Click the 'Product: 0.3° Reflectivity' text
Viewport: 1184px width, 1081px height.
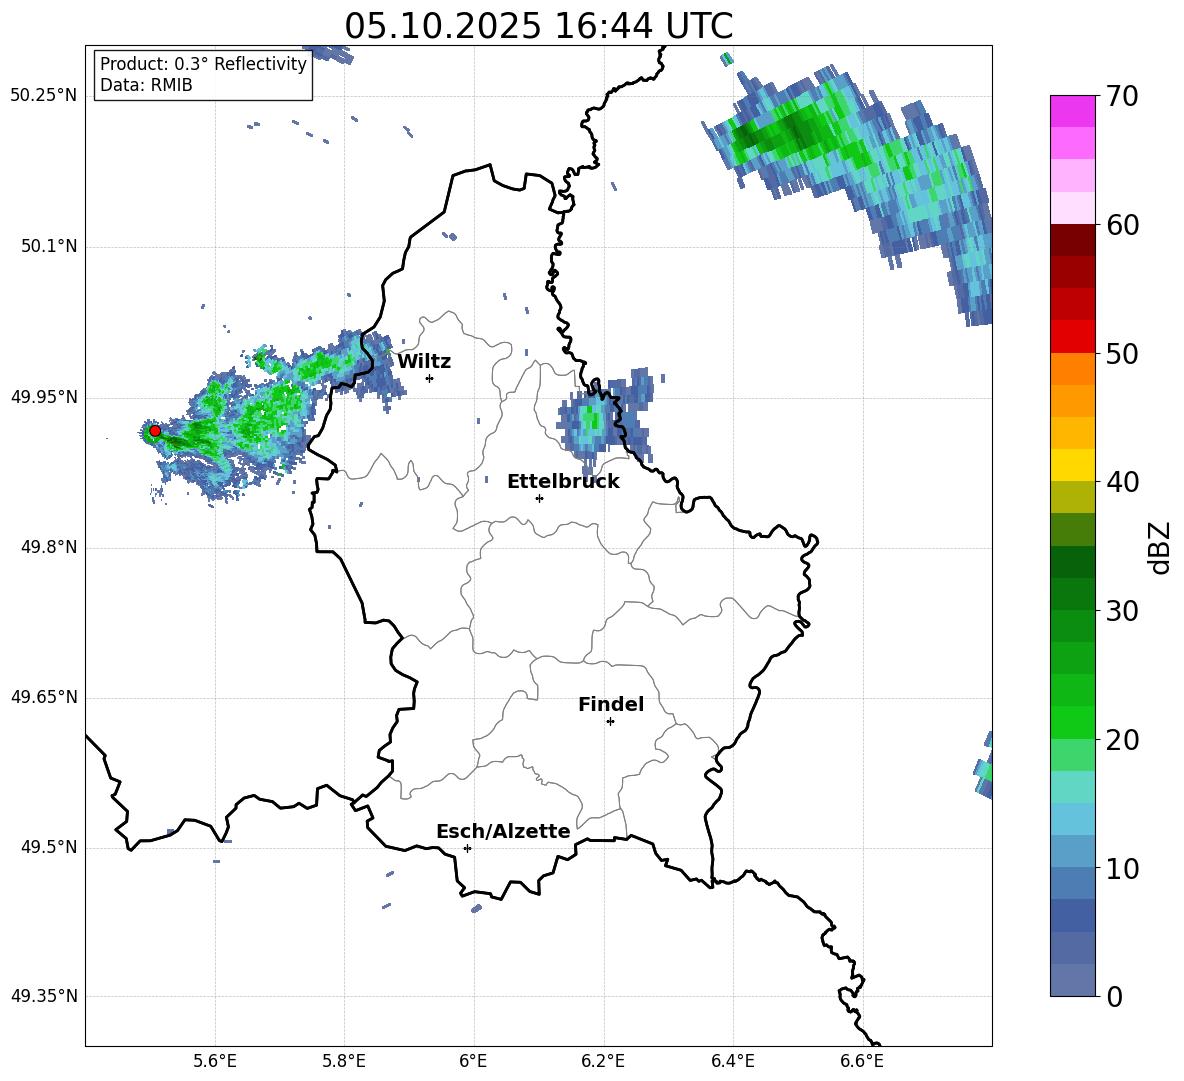(x=203, y=64)
